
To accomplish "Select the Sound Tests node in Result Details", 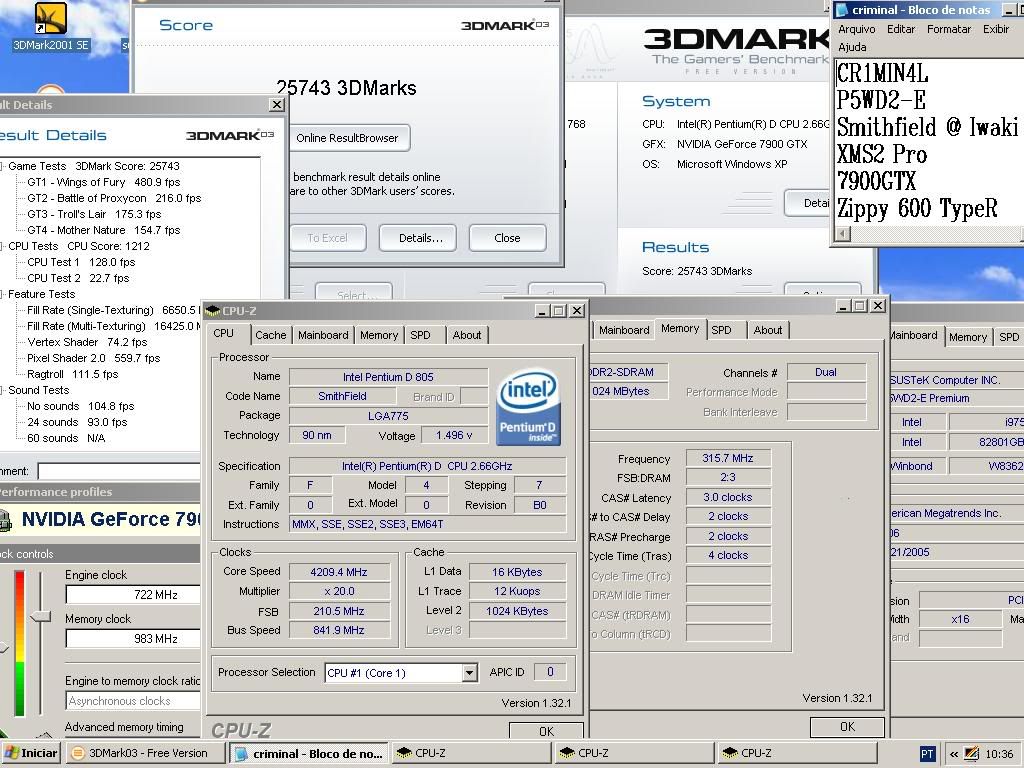I will (38, 390).
